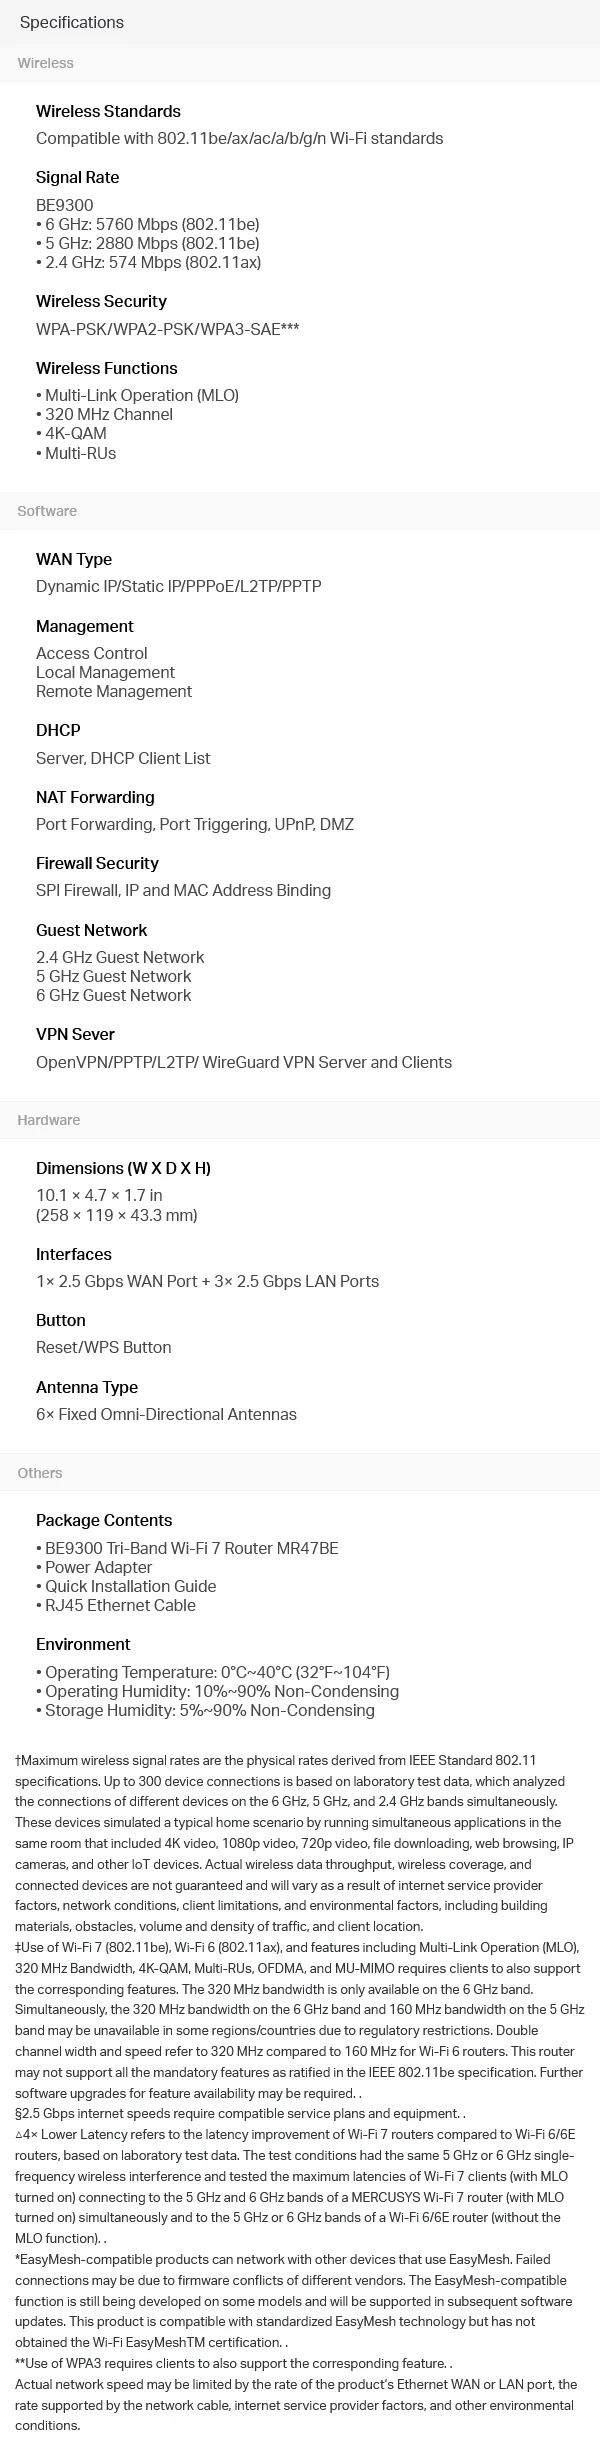Click the NAT Forwarding heading
Viewport: 600px width, 2447px height.
(x=95, y=797)
